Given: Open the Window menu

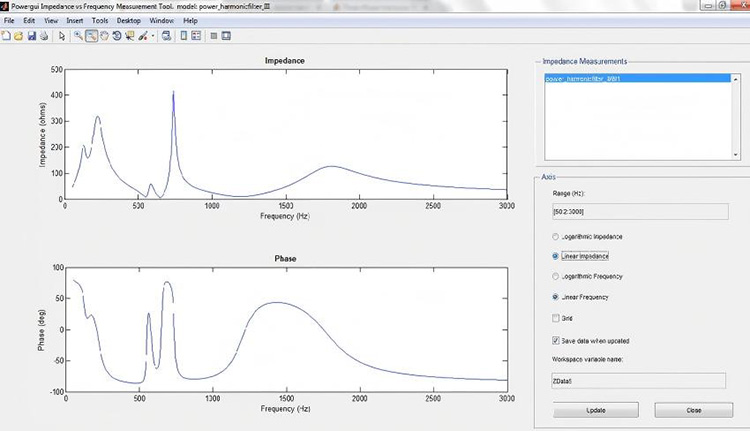Looking at the screenshot, I should pyautogui.click(x=162, y=21).
